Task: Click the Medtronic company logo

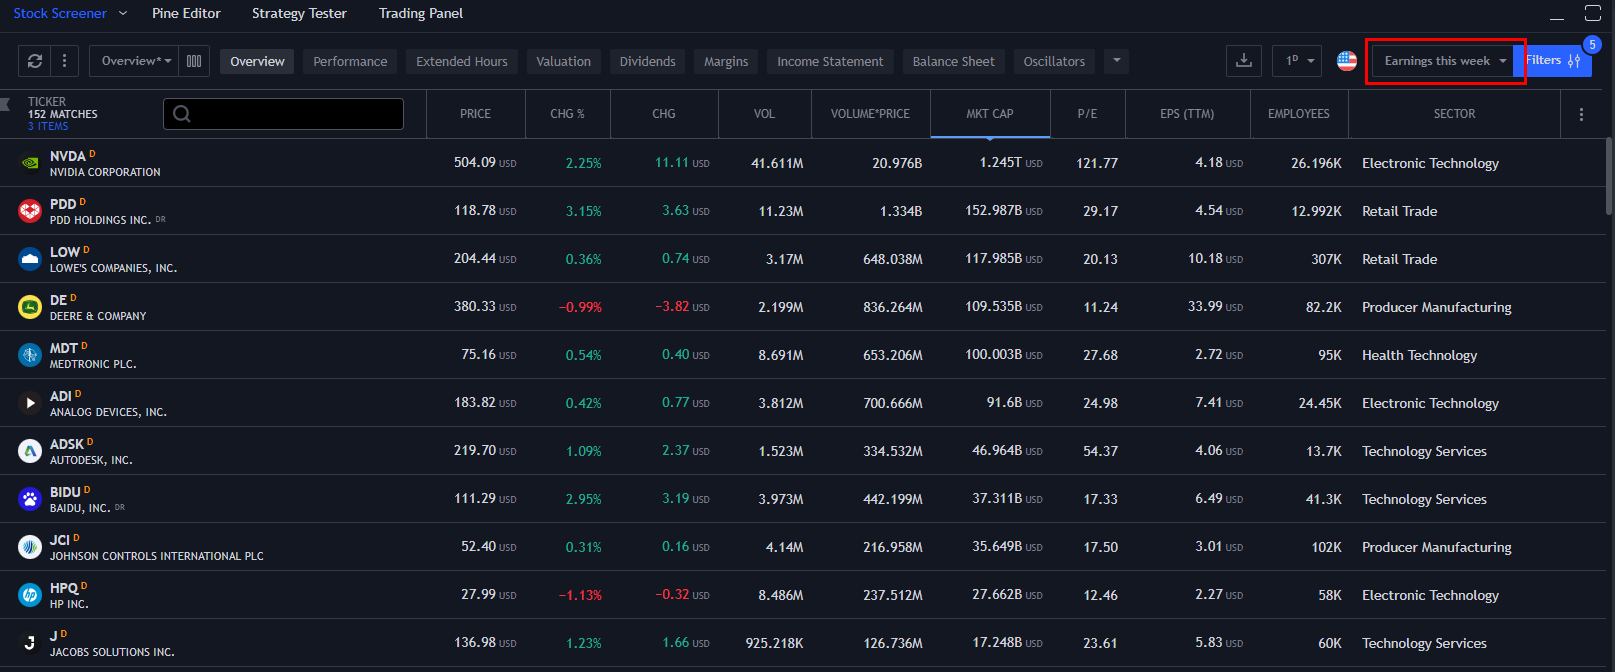Action: [30, 355]
